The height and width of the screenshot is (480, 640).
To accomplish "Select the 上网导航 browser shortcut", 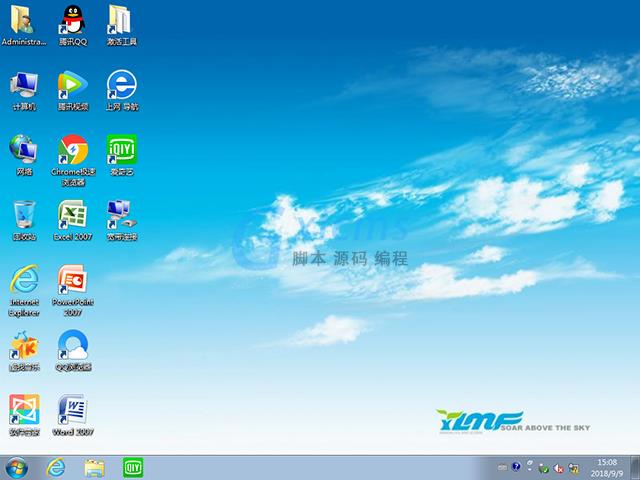I will tap(122, 91).
